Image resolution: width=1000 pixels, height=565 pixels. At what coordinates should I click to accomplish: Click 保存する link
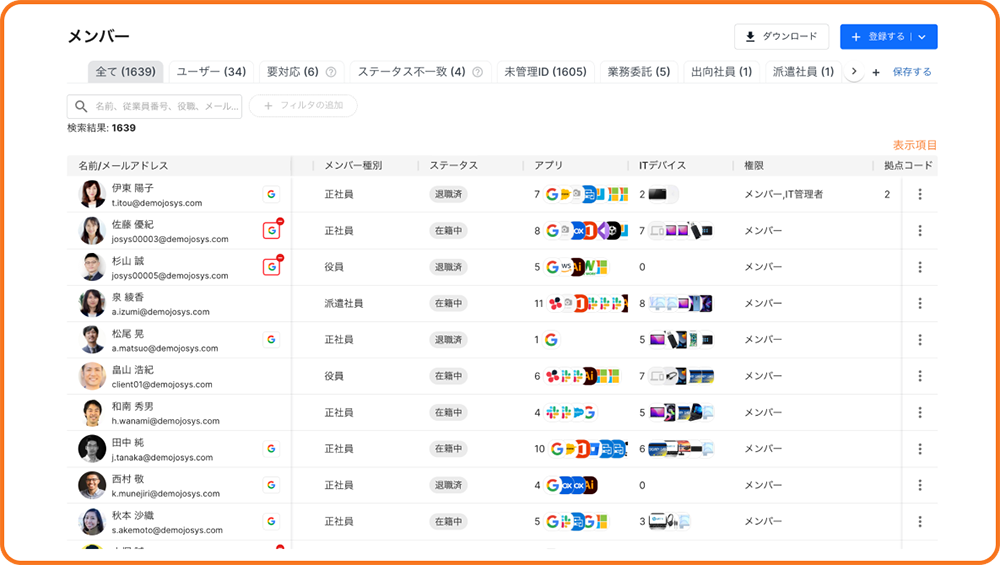[912, 72]
